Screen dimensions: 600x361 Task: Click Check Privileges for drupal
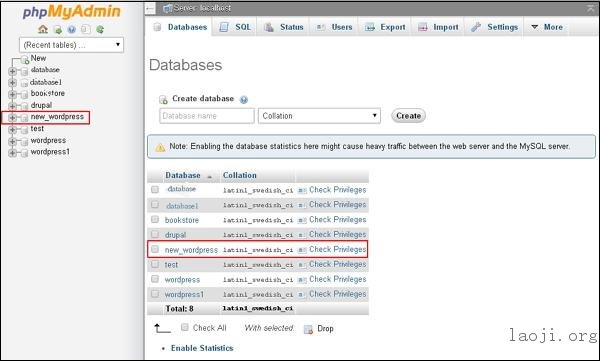tap(338, 234)
